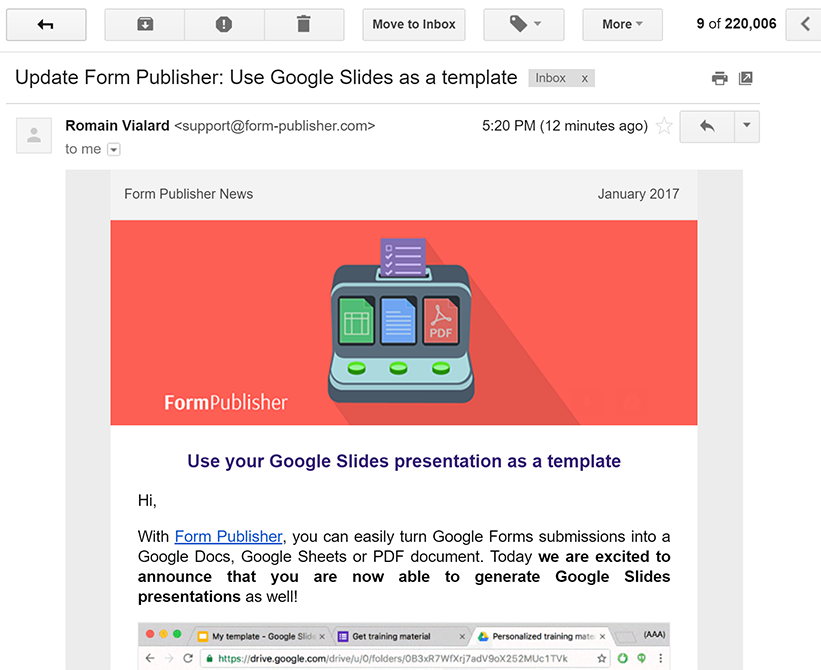Print all using the printer icon
Screen dimensions: 821x670
719,79
